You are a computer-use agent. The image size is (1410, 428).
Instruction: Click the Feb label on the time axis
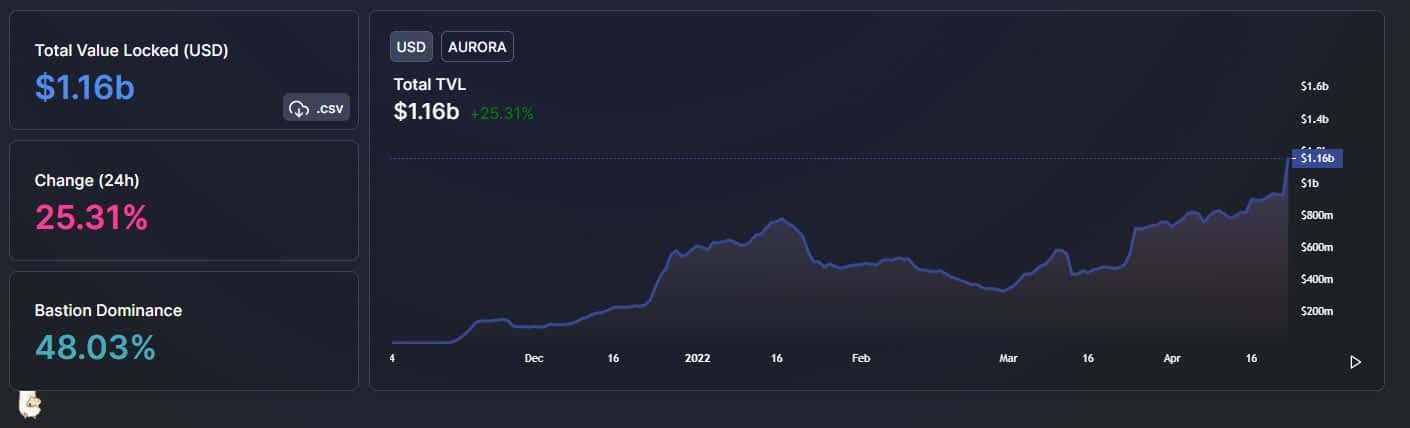click(x=861, y=358)
